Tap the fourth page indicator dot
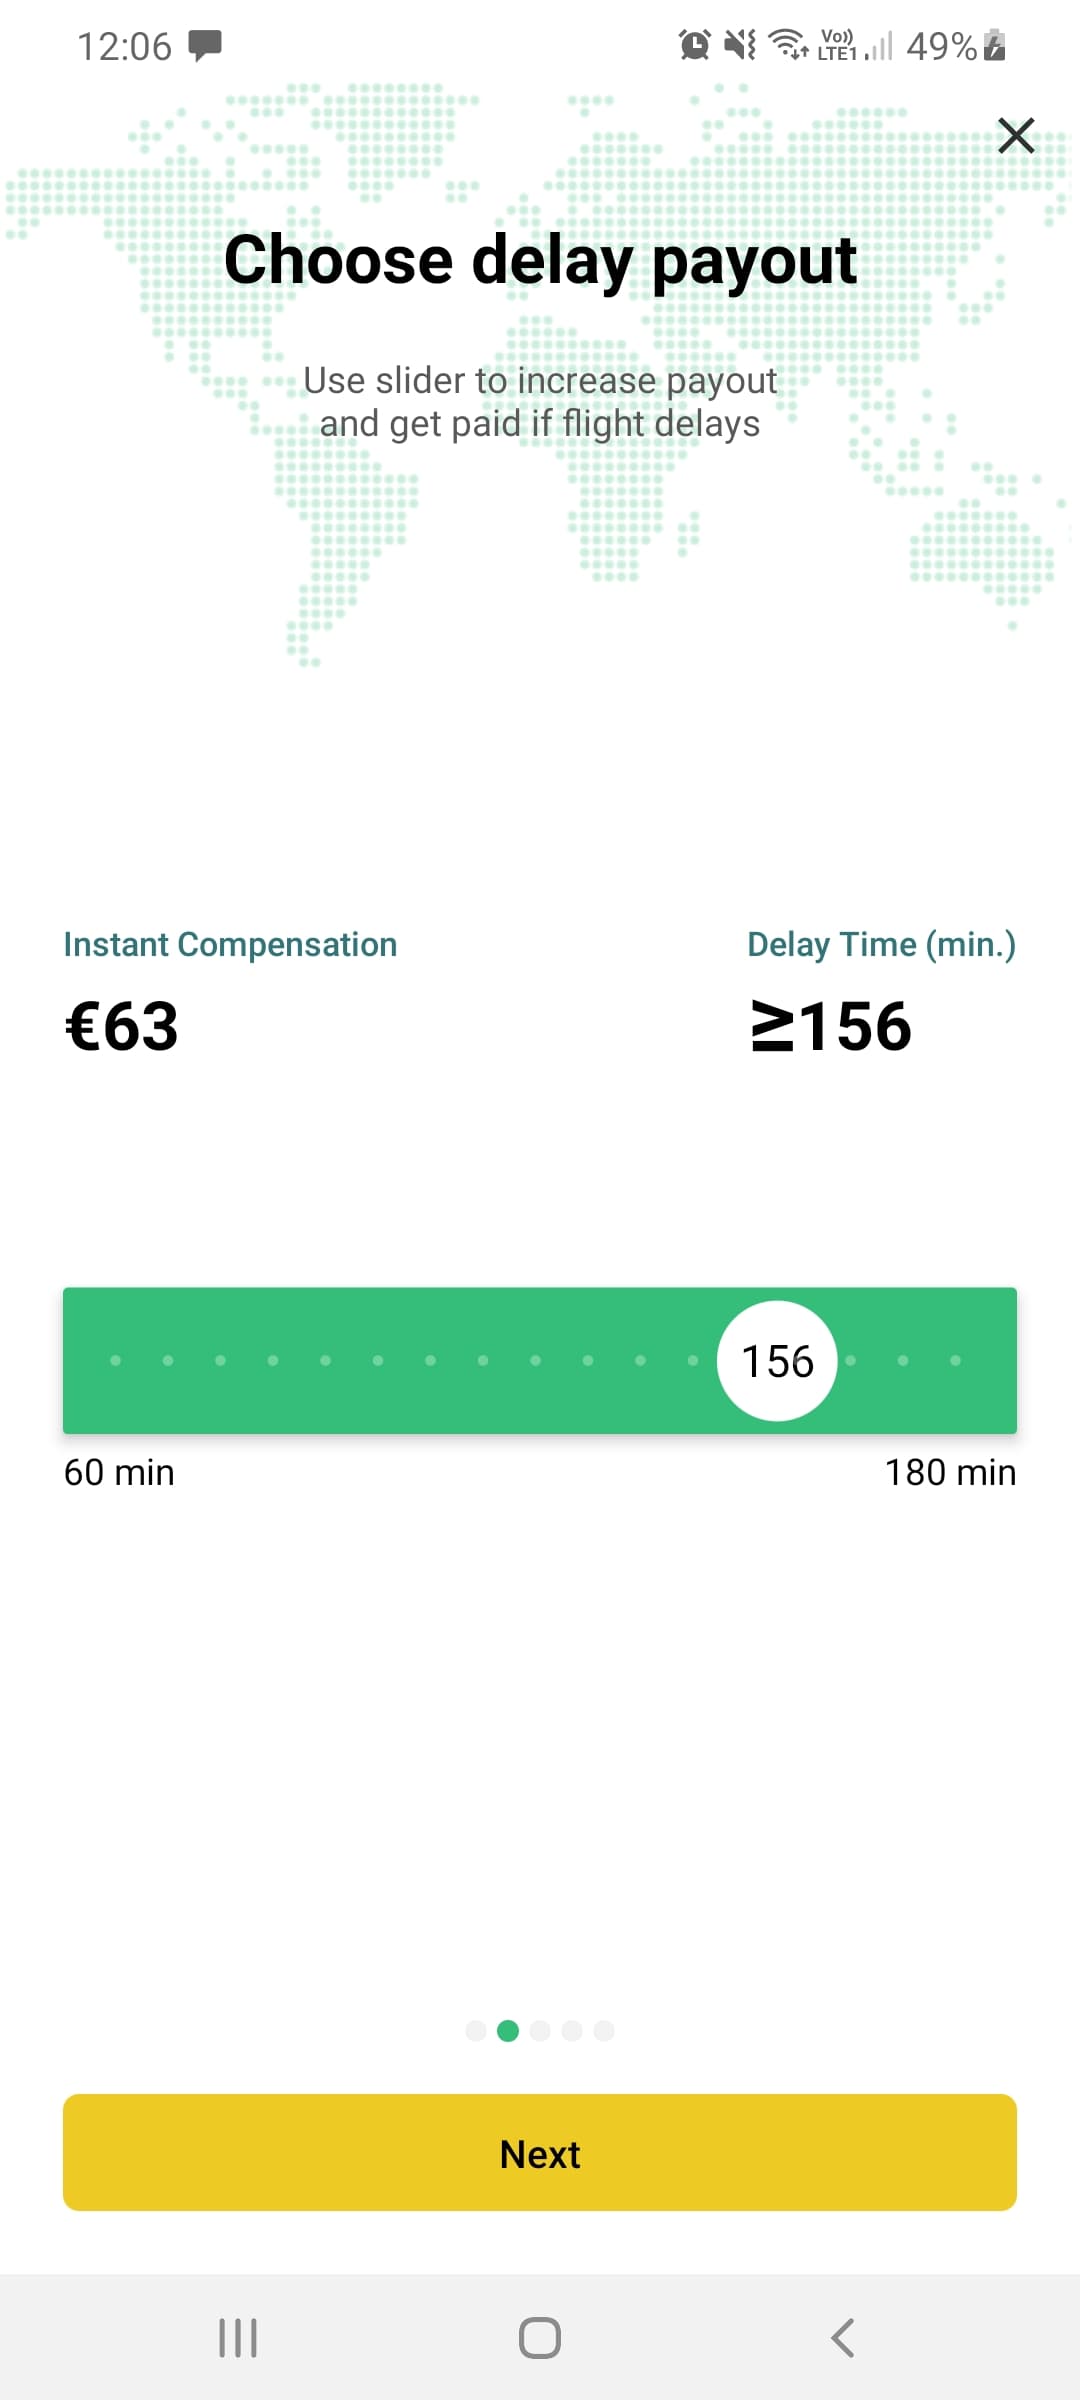 572,2030
